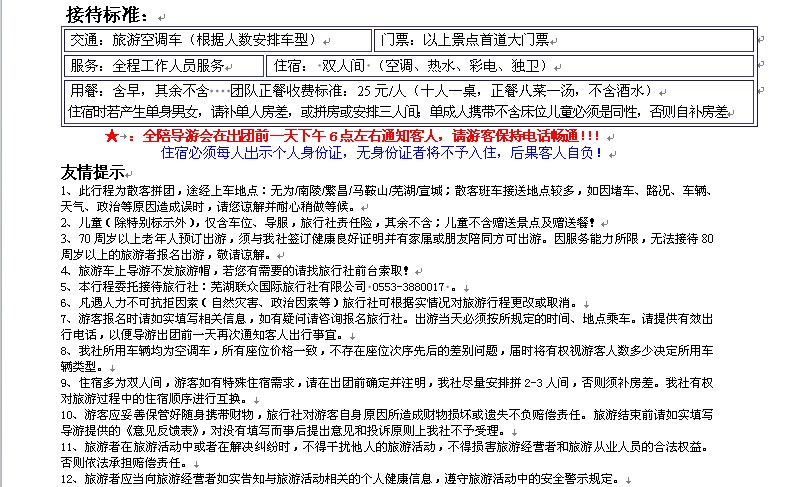This screenshot has width=794, height=487.
Task: Click item 3 about 70周岁以上 seniors
Action: tap(400, 239)
